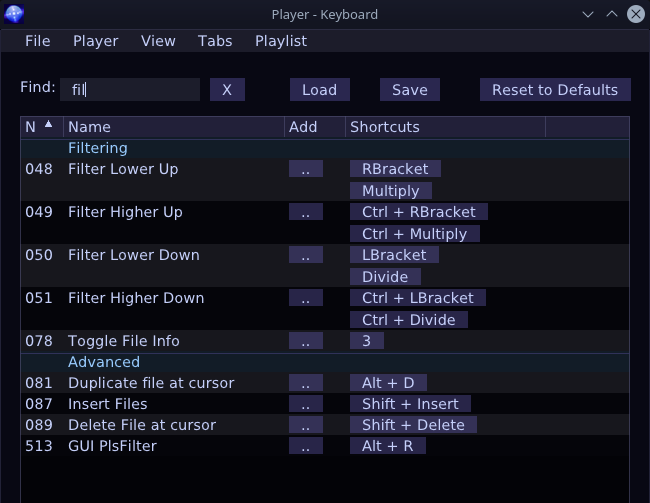The image size is (650, 503).
Task: Sort by the N column arrow
Action: point(49,124)
